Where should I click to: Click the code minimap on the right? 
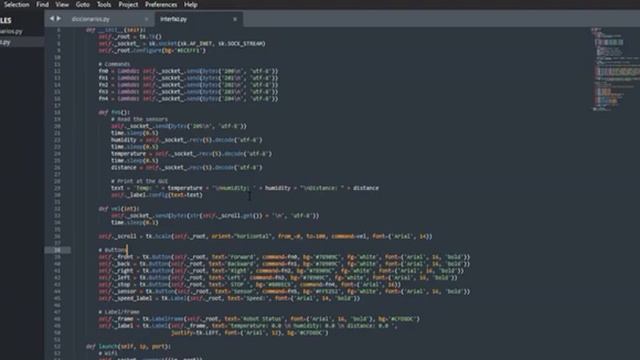616,69
